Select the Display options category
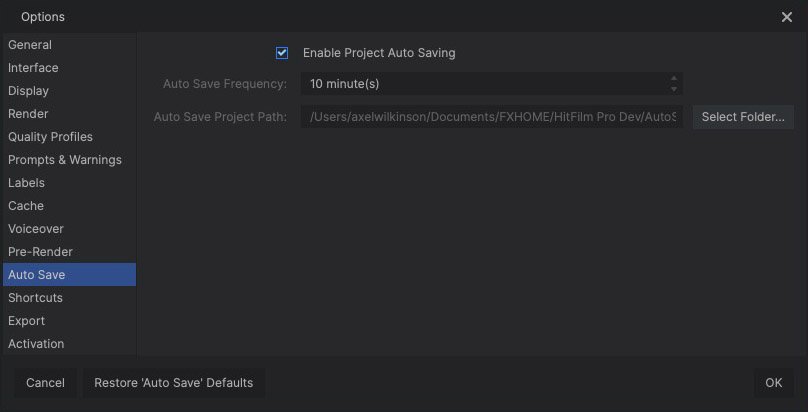Screen dimensions: 808x412 click(x=28, y=91)
